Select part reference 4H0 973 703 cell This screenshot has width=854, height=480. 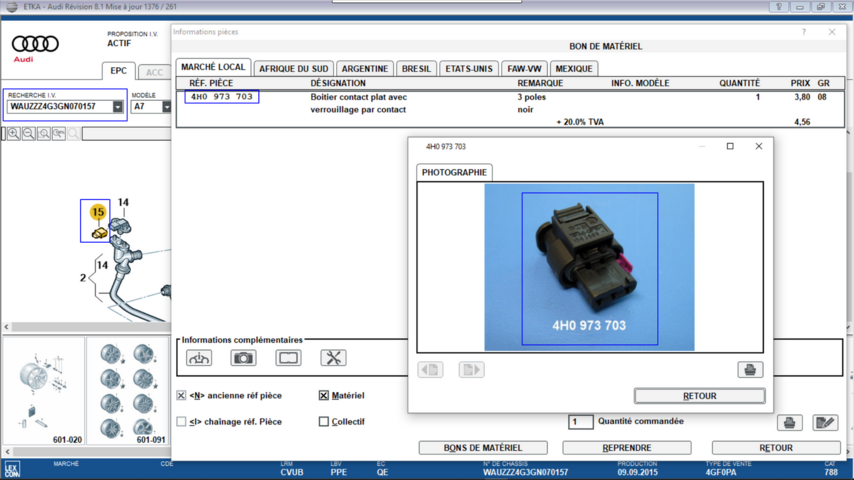(x=222, y=97)
